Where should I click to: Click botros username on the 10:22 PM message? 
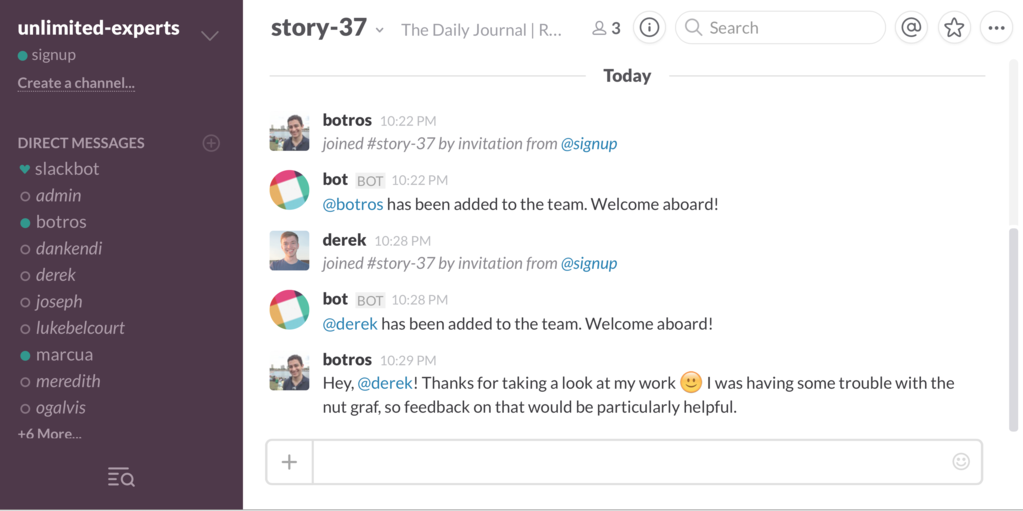point(347,120)
